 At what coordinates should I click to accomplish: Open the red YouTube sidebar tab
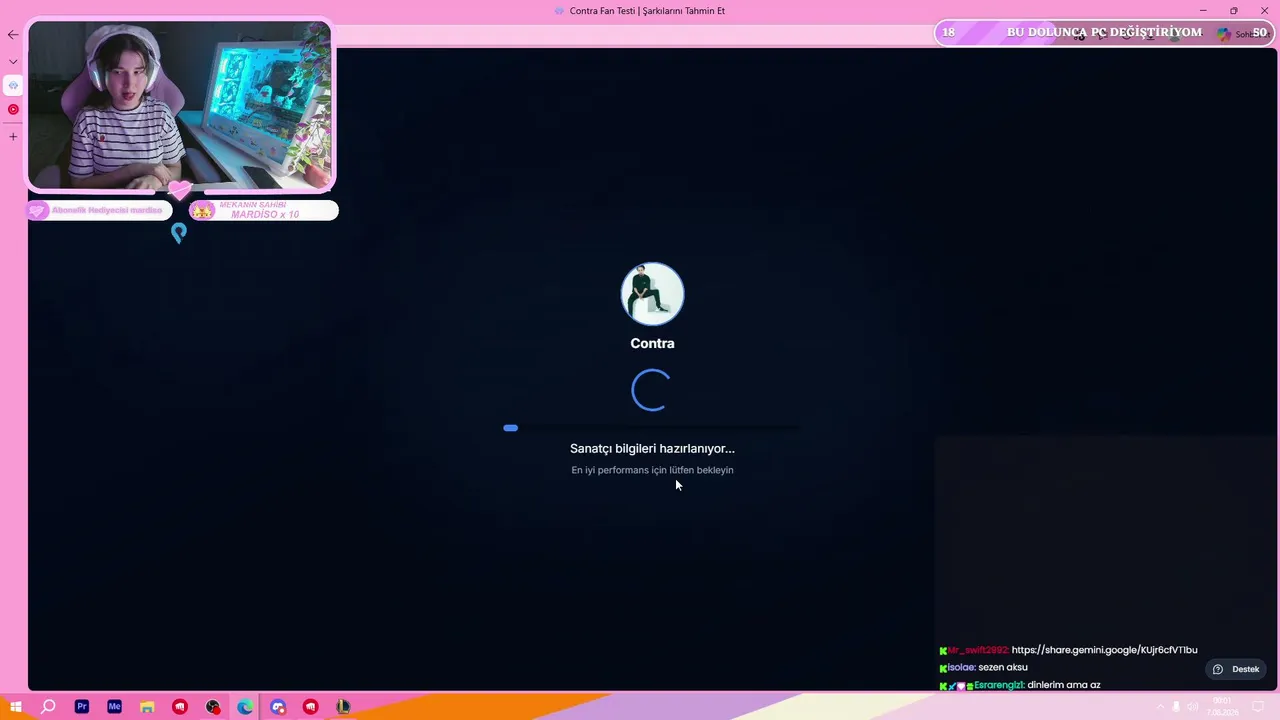click(13, 109)
